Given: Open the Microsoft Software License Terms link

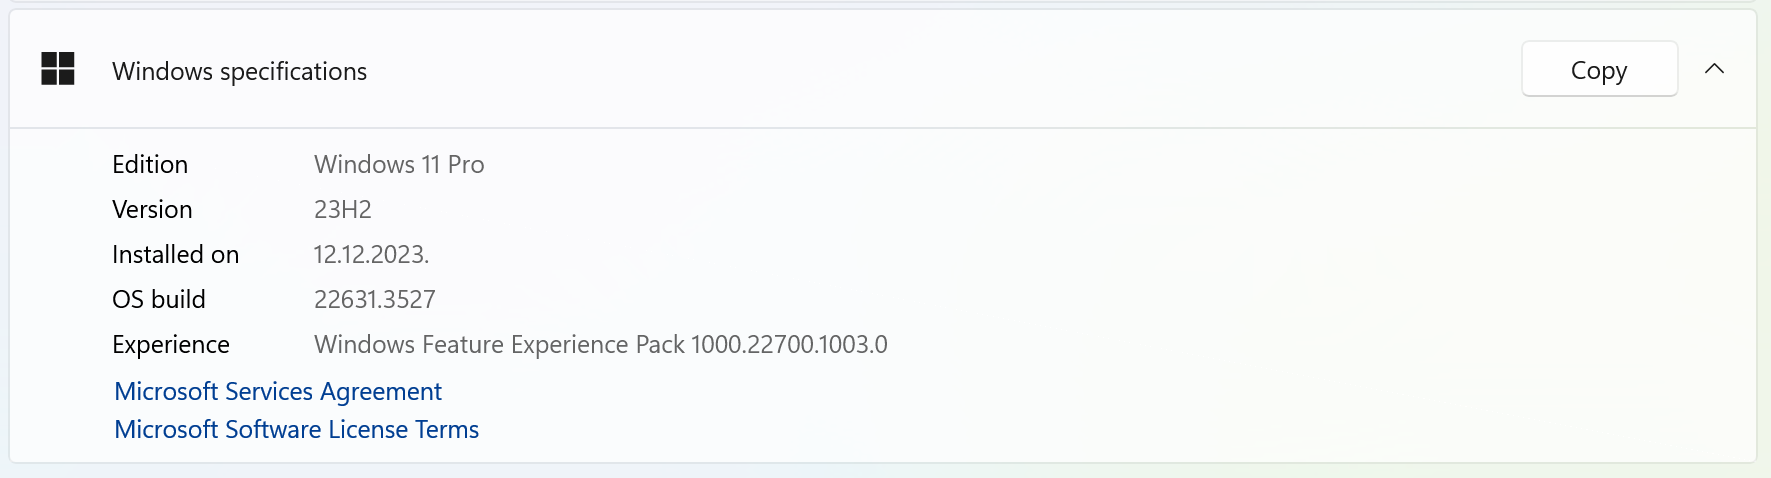Looking at the screenshot, I should click(x=296, y=429).
